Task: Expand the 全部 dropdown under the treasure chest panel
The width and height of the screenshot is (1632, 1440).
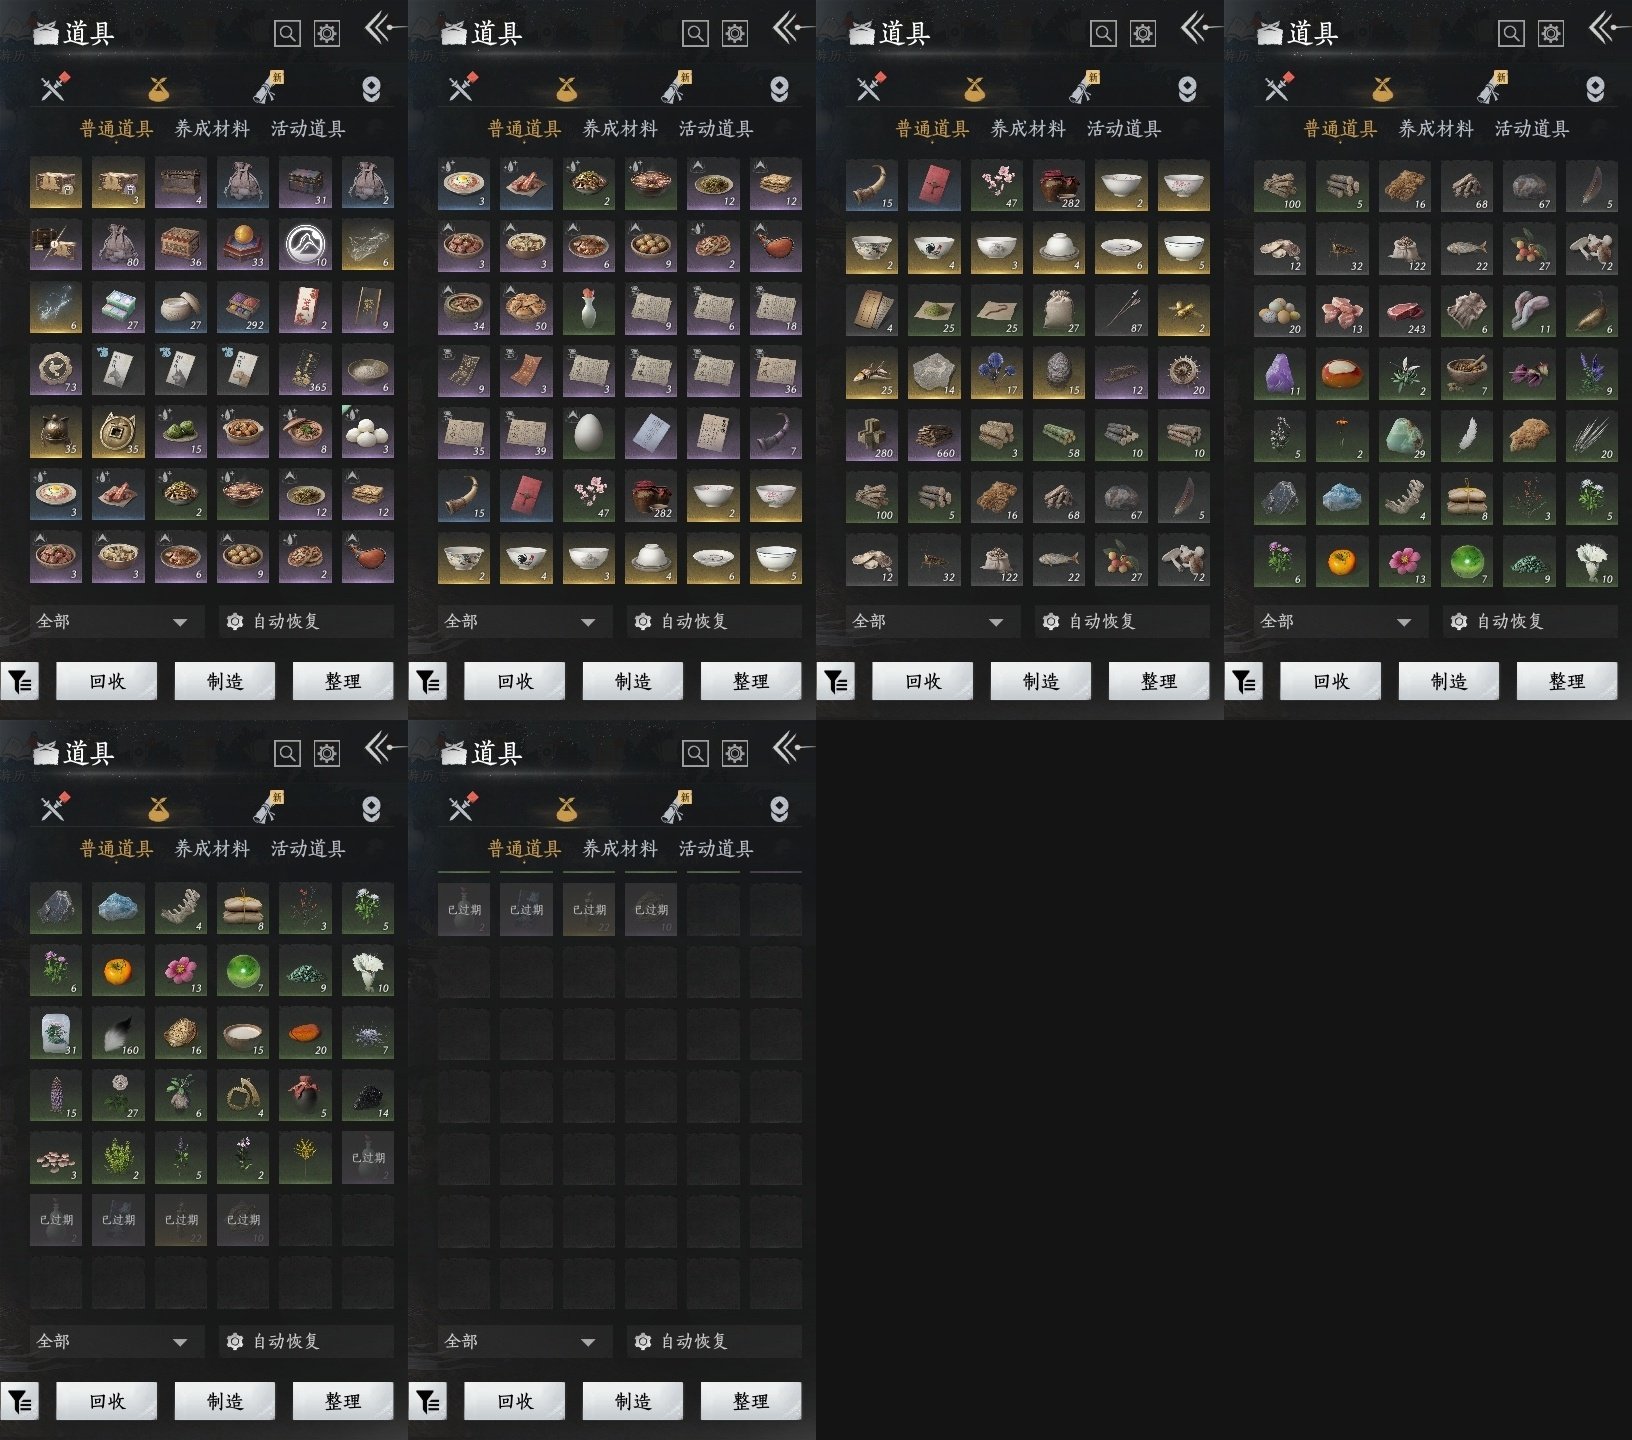Action: (x=112, y=621)
